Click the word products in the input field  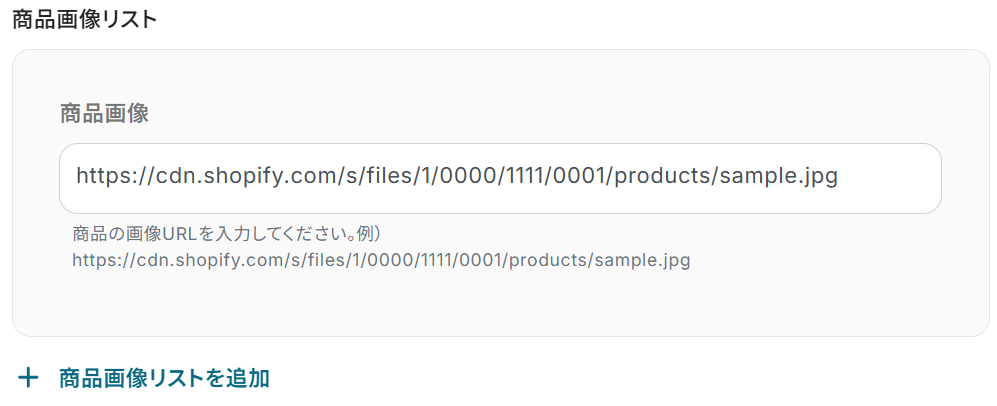click(664, 177)
